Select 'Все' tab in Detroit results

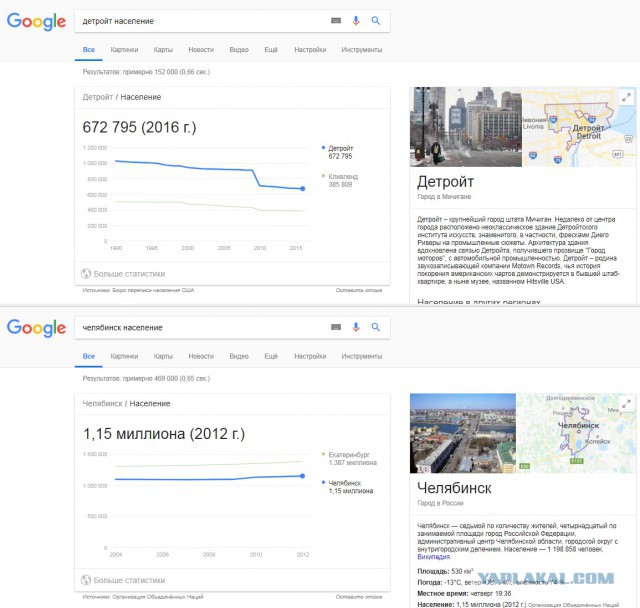[x=89, y=50]
